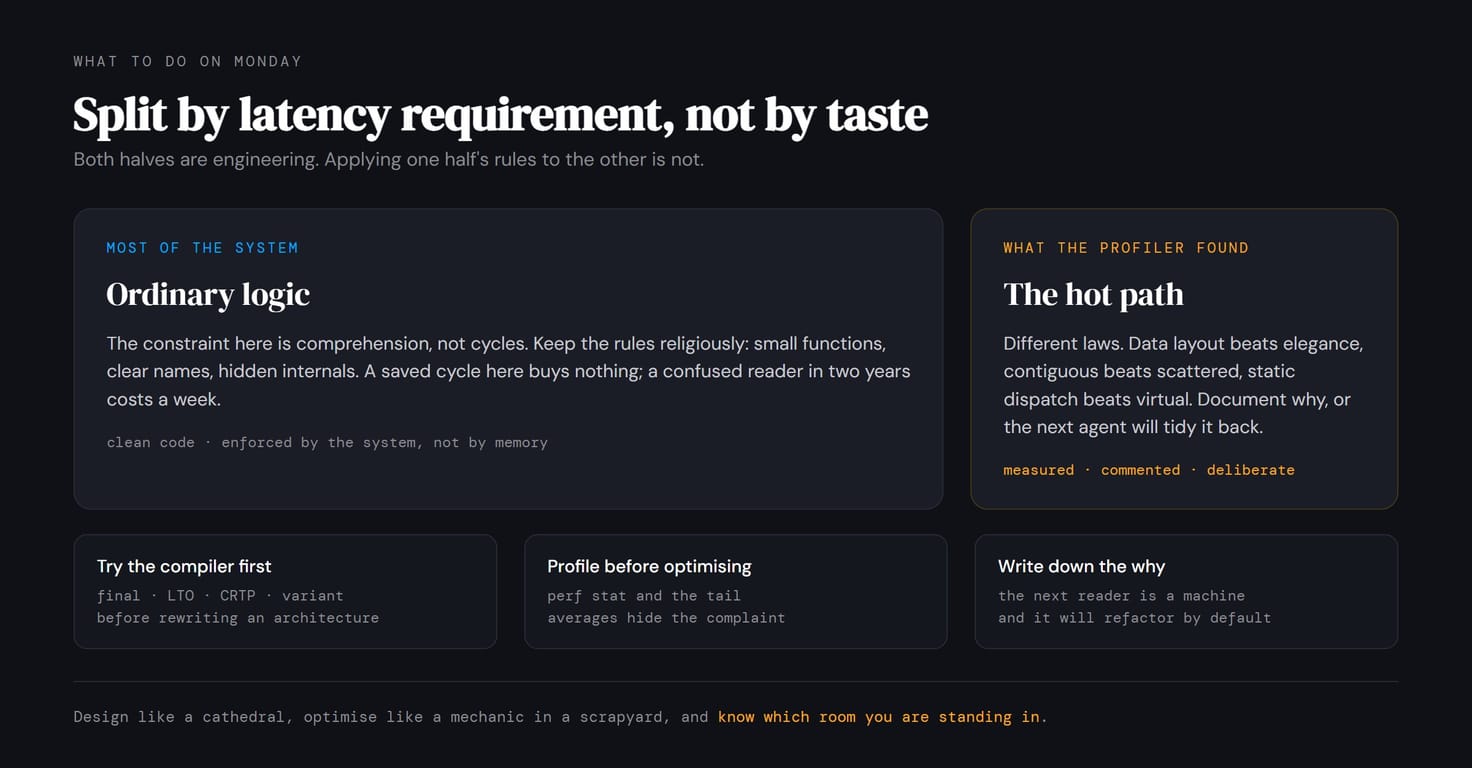Select the "Write down the why" title
The height and width of the screenshot is (768, 1472).
[1081, 566]
